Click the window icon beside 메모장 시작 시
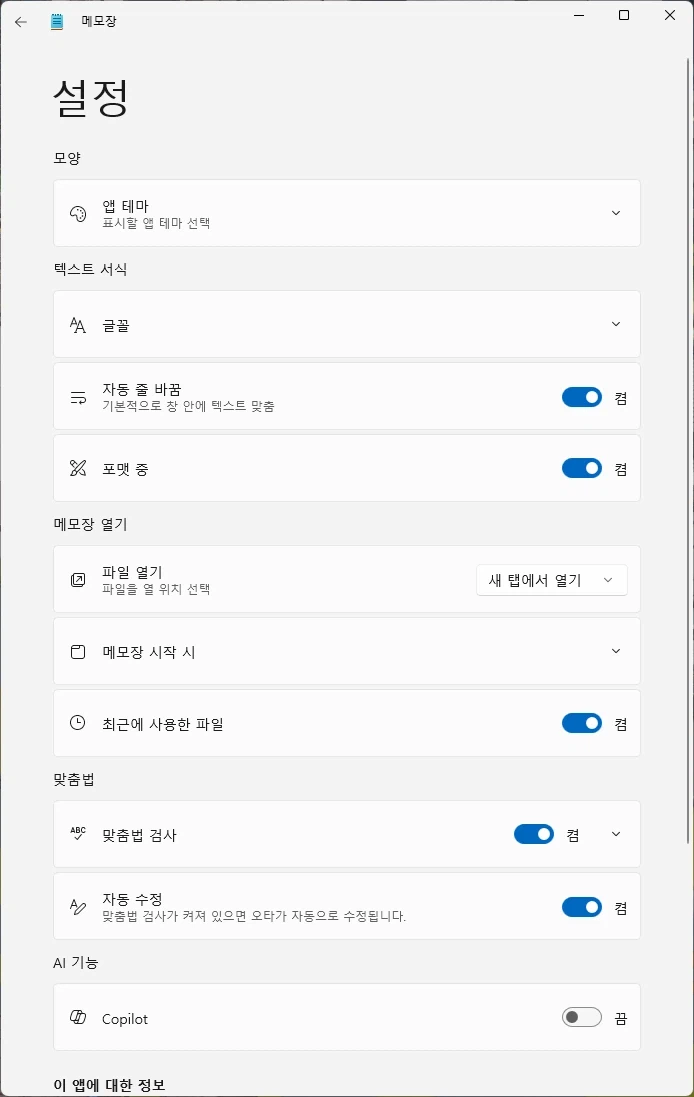This screenshot has height=1097, width=694. (x=77, y=651)
